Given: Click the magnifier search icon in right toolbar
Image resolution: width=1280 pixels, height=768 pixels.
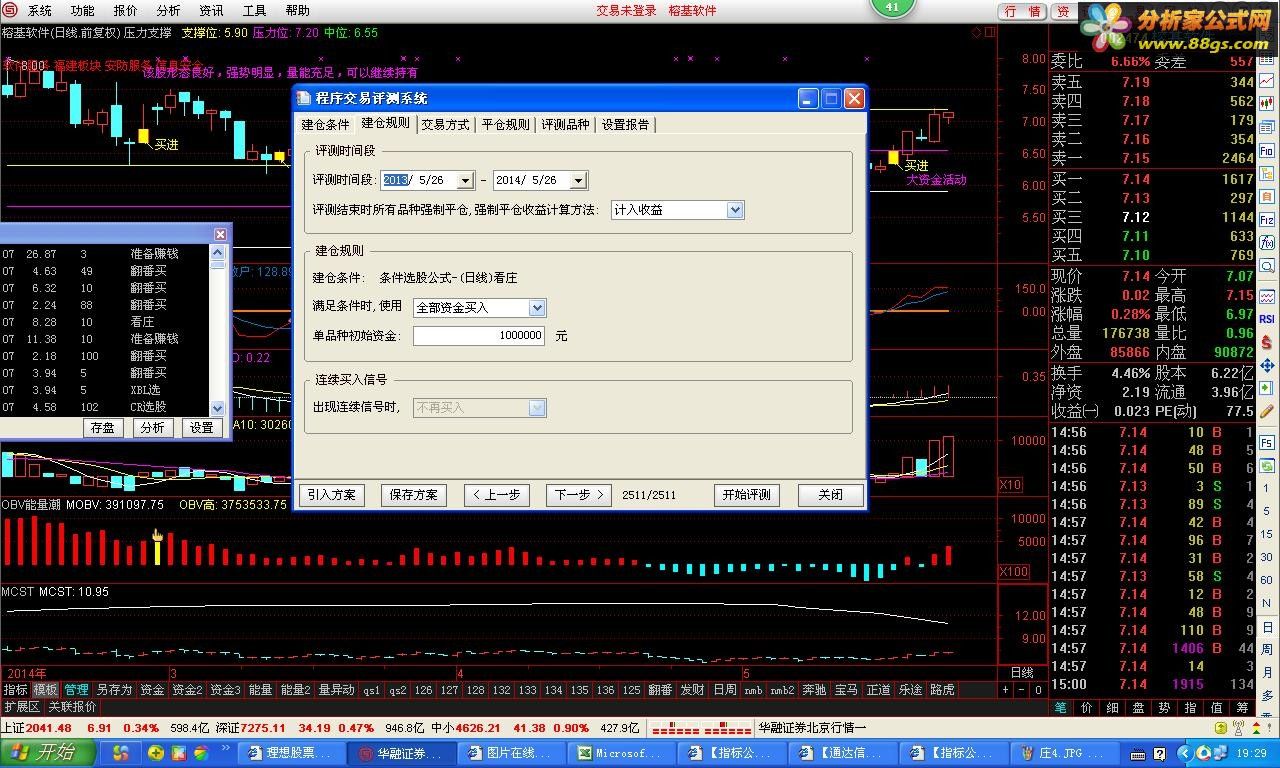Looking at the screenshot, I should tap(1266, 265).
